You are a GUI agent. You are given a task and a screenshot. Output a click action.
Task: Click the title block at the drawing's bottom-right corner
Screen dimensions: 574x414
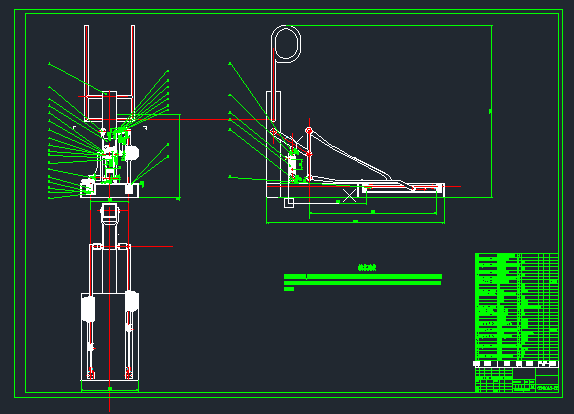tap(517, 380)
